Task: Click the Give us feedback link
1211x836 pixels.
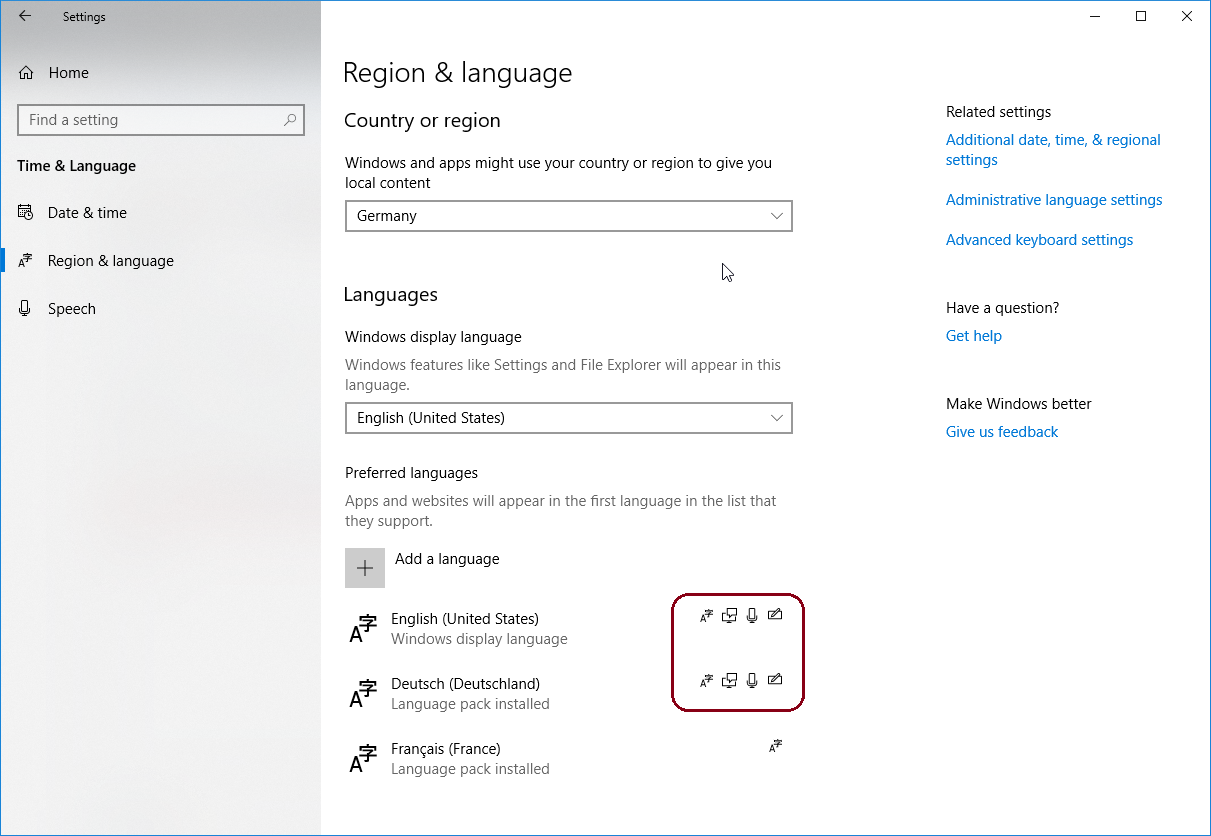Action: [x=1001, y=432]
